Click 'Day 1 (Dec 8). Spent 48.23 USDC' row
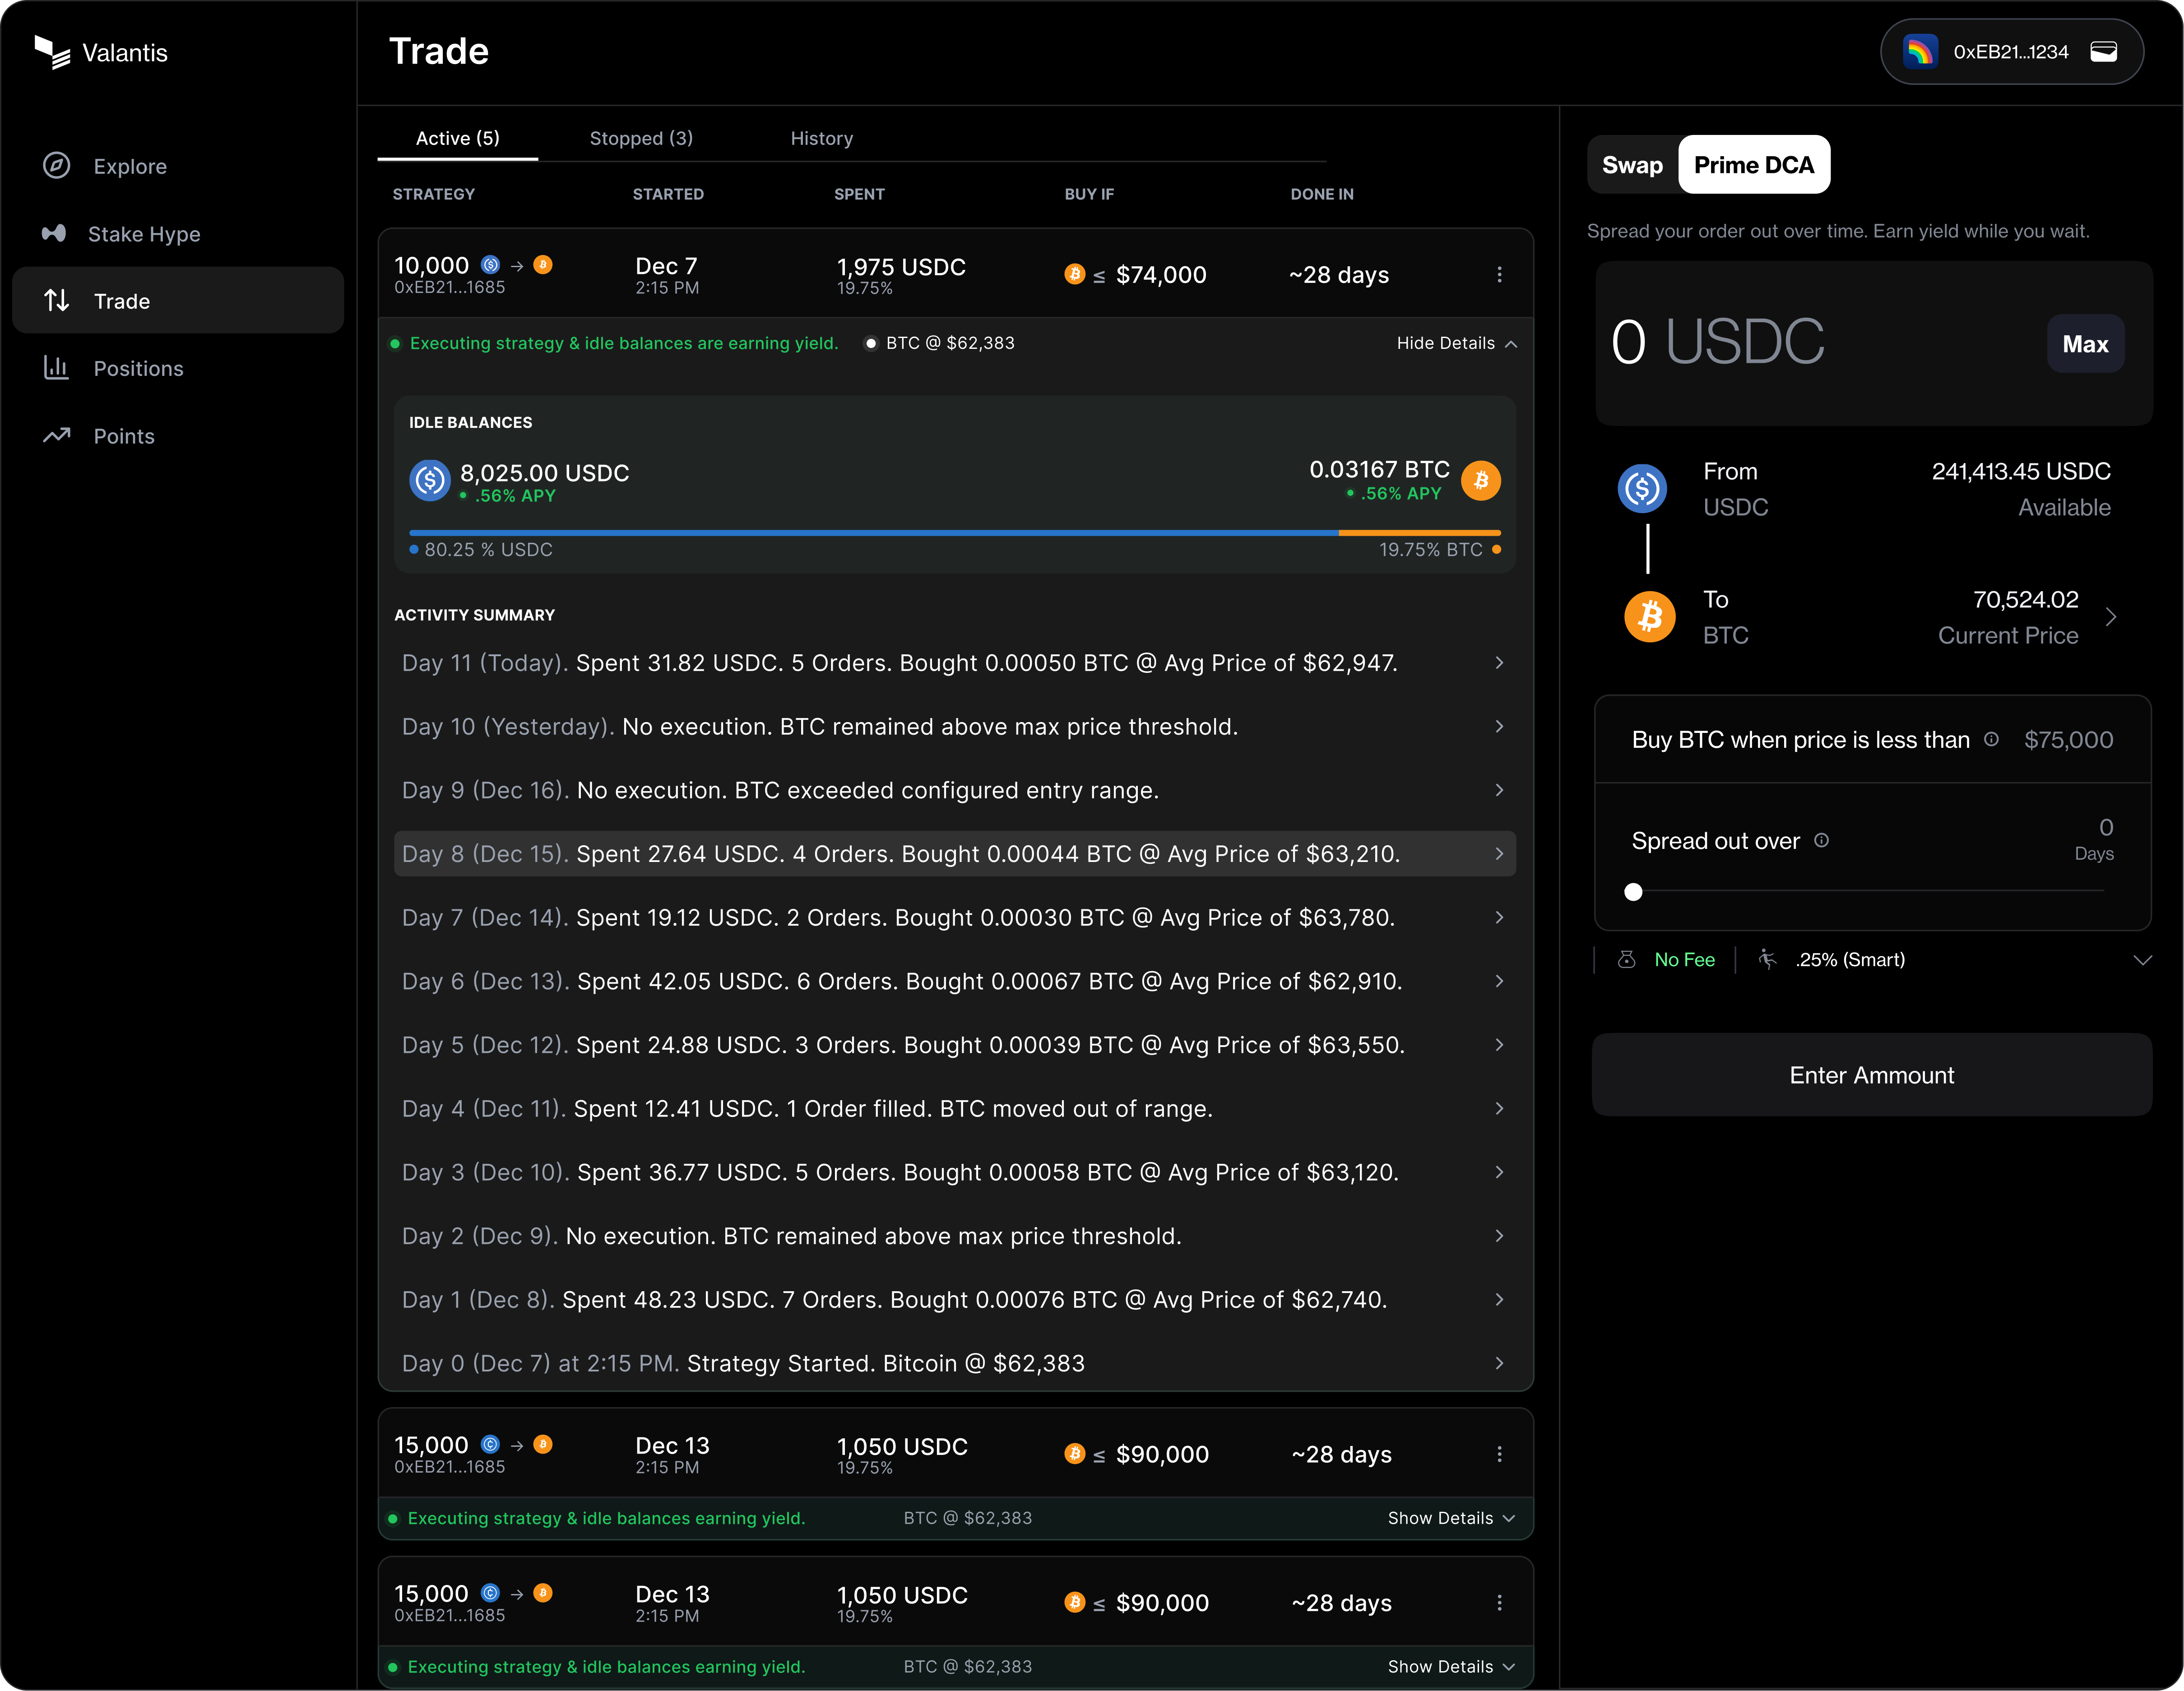Viewport: 2184px width, 1691px height. pyautogui.click(x=955, y=1300)
